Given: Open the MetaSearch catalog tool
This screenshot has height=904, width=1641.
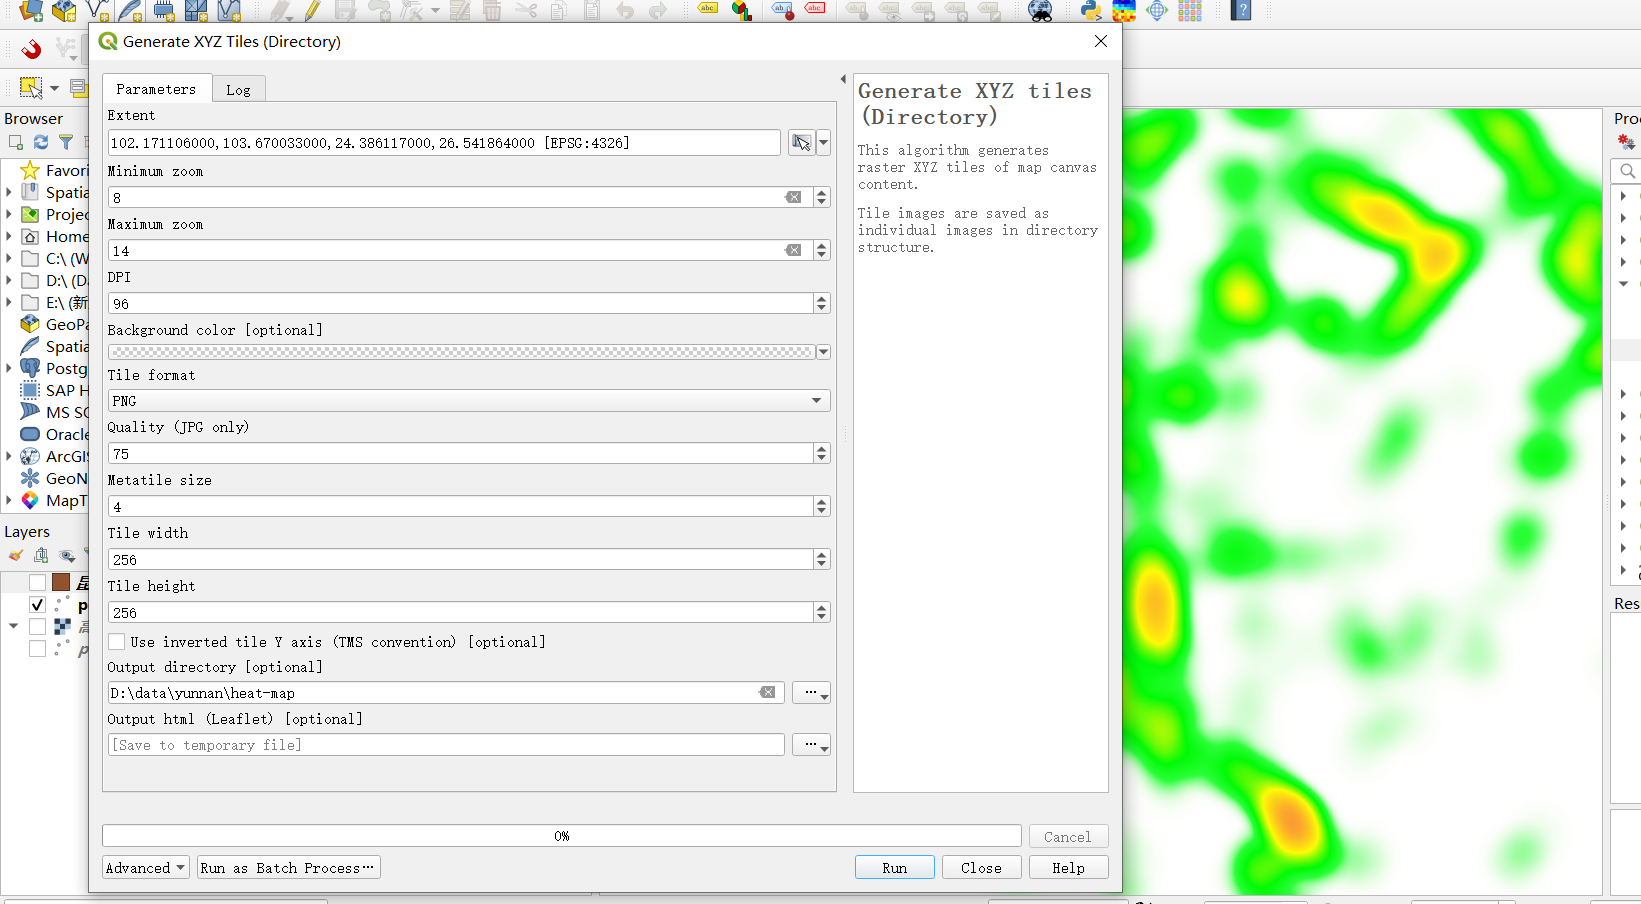Looking at the screenshot, I should [1040, 11].
